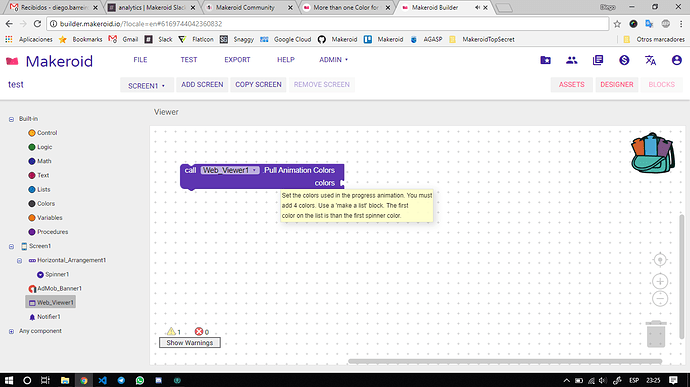Open the documentation library icon
Viewport: 690px width, 387px height.
pyautogui.click(x=598, y=60)
